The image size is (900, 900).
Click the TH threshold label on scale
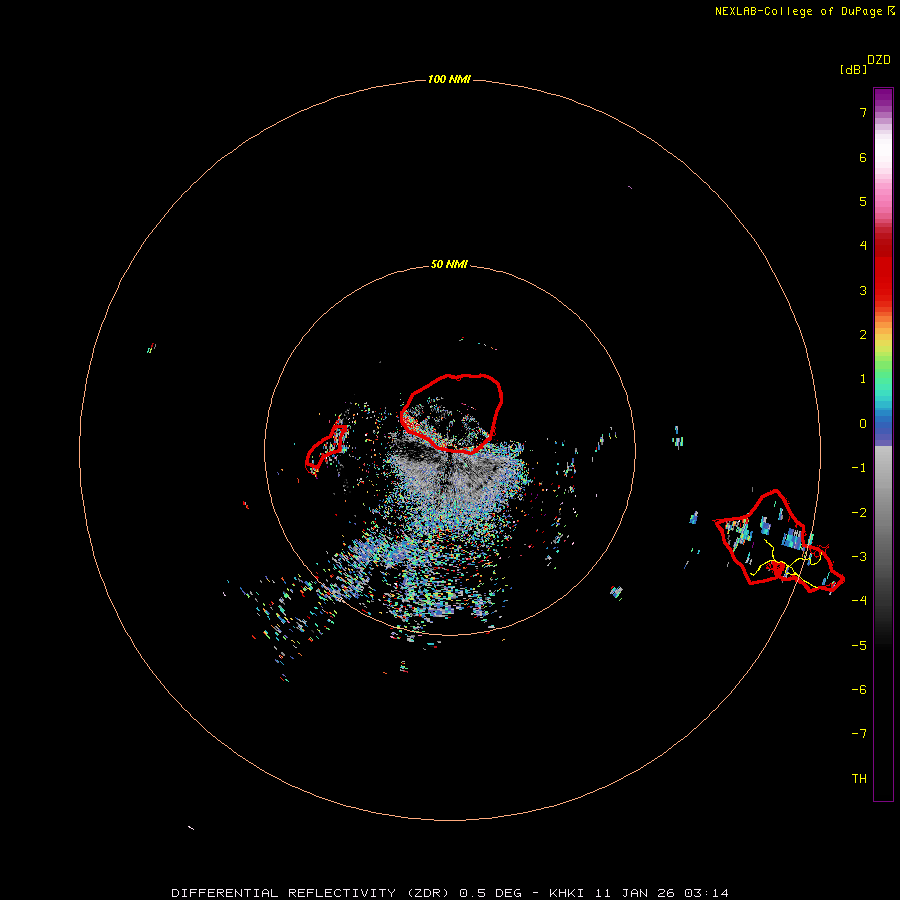tap(859, 779)
